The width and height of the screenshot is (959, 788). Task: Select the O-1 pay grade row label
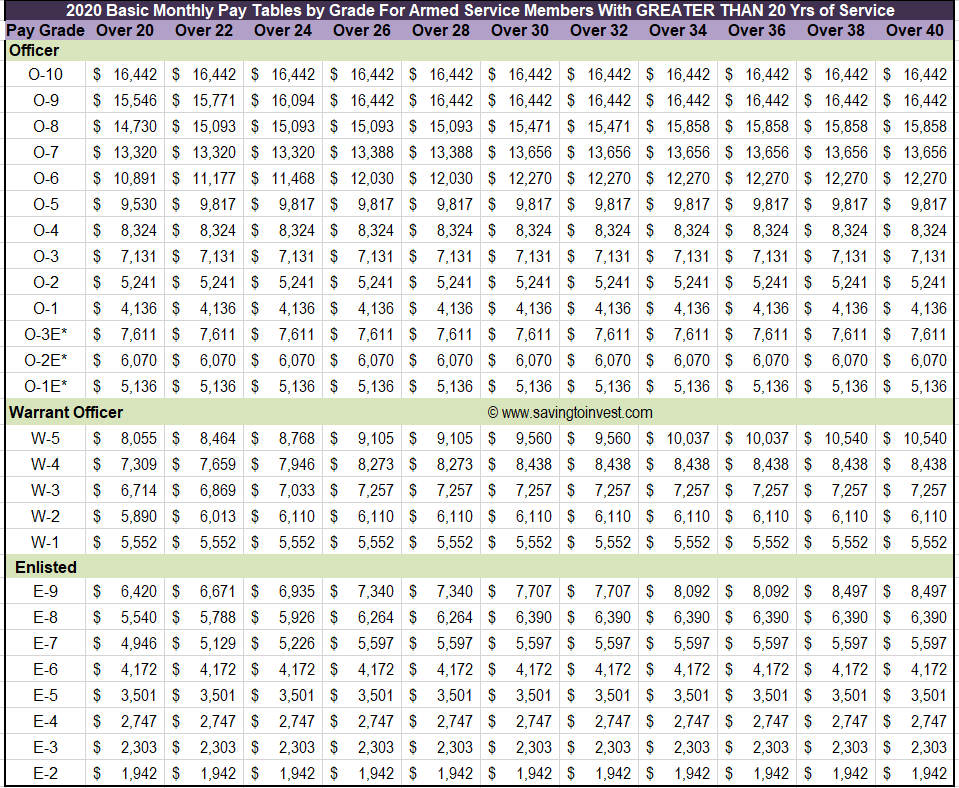45,308
